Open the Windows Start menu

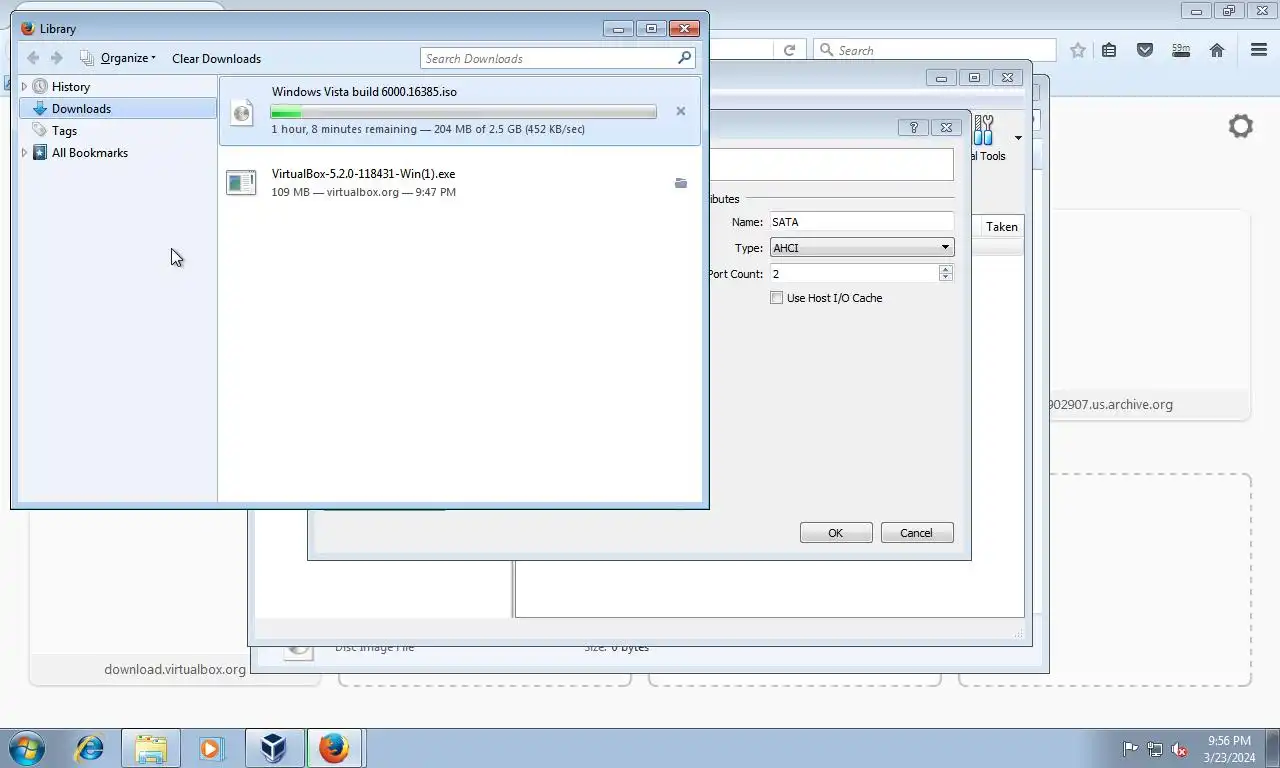[27, 748]
